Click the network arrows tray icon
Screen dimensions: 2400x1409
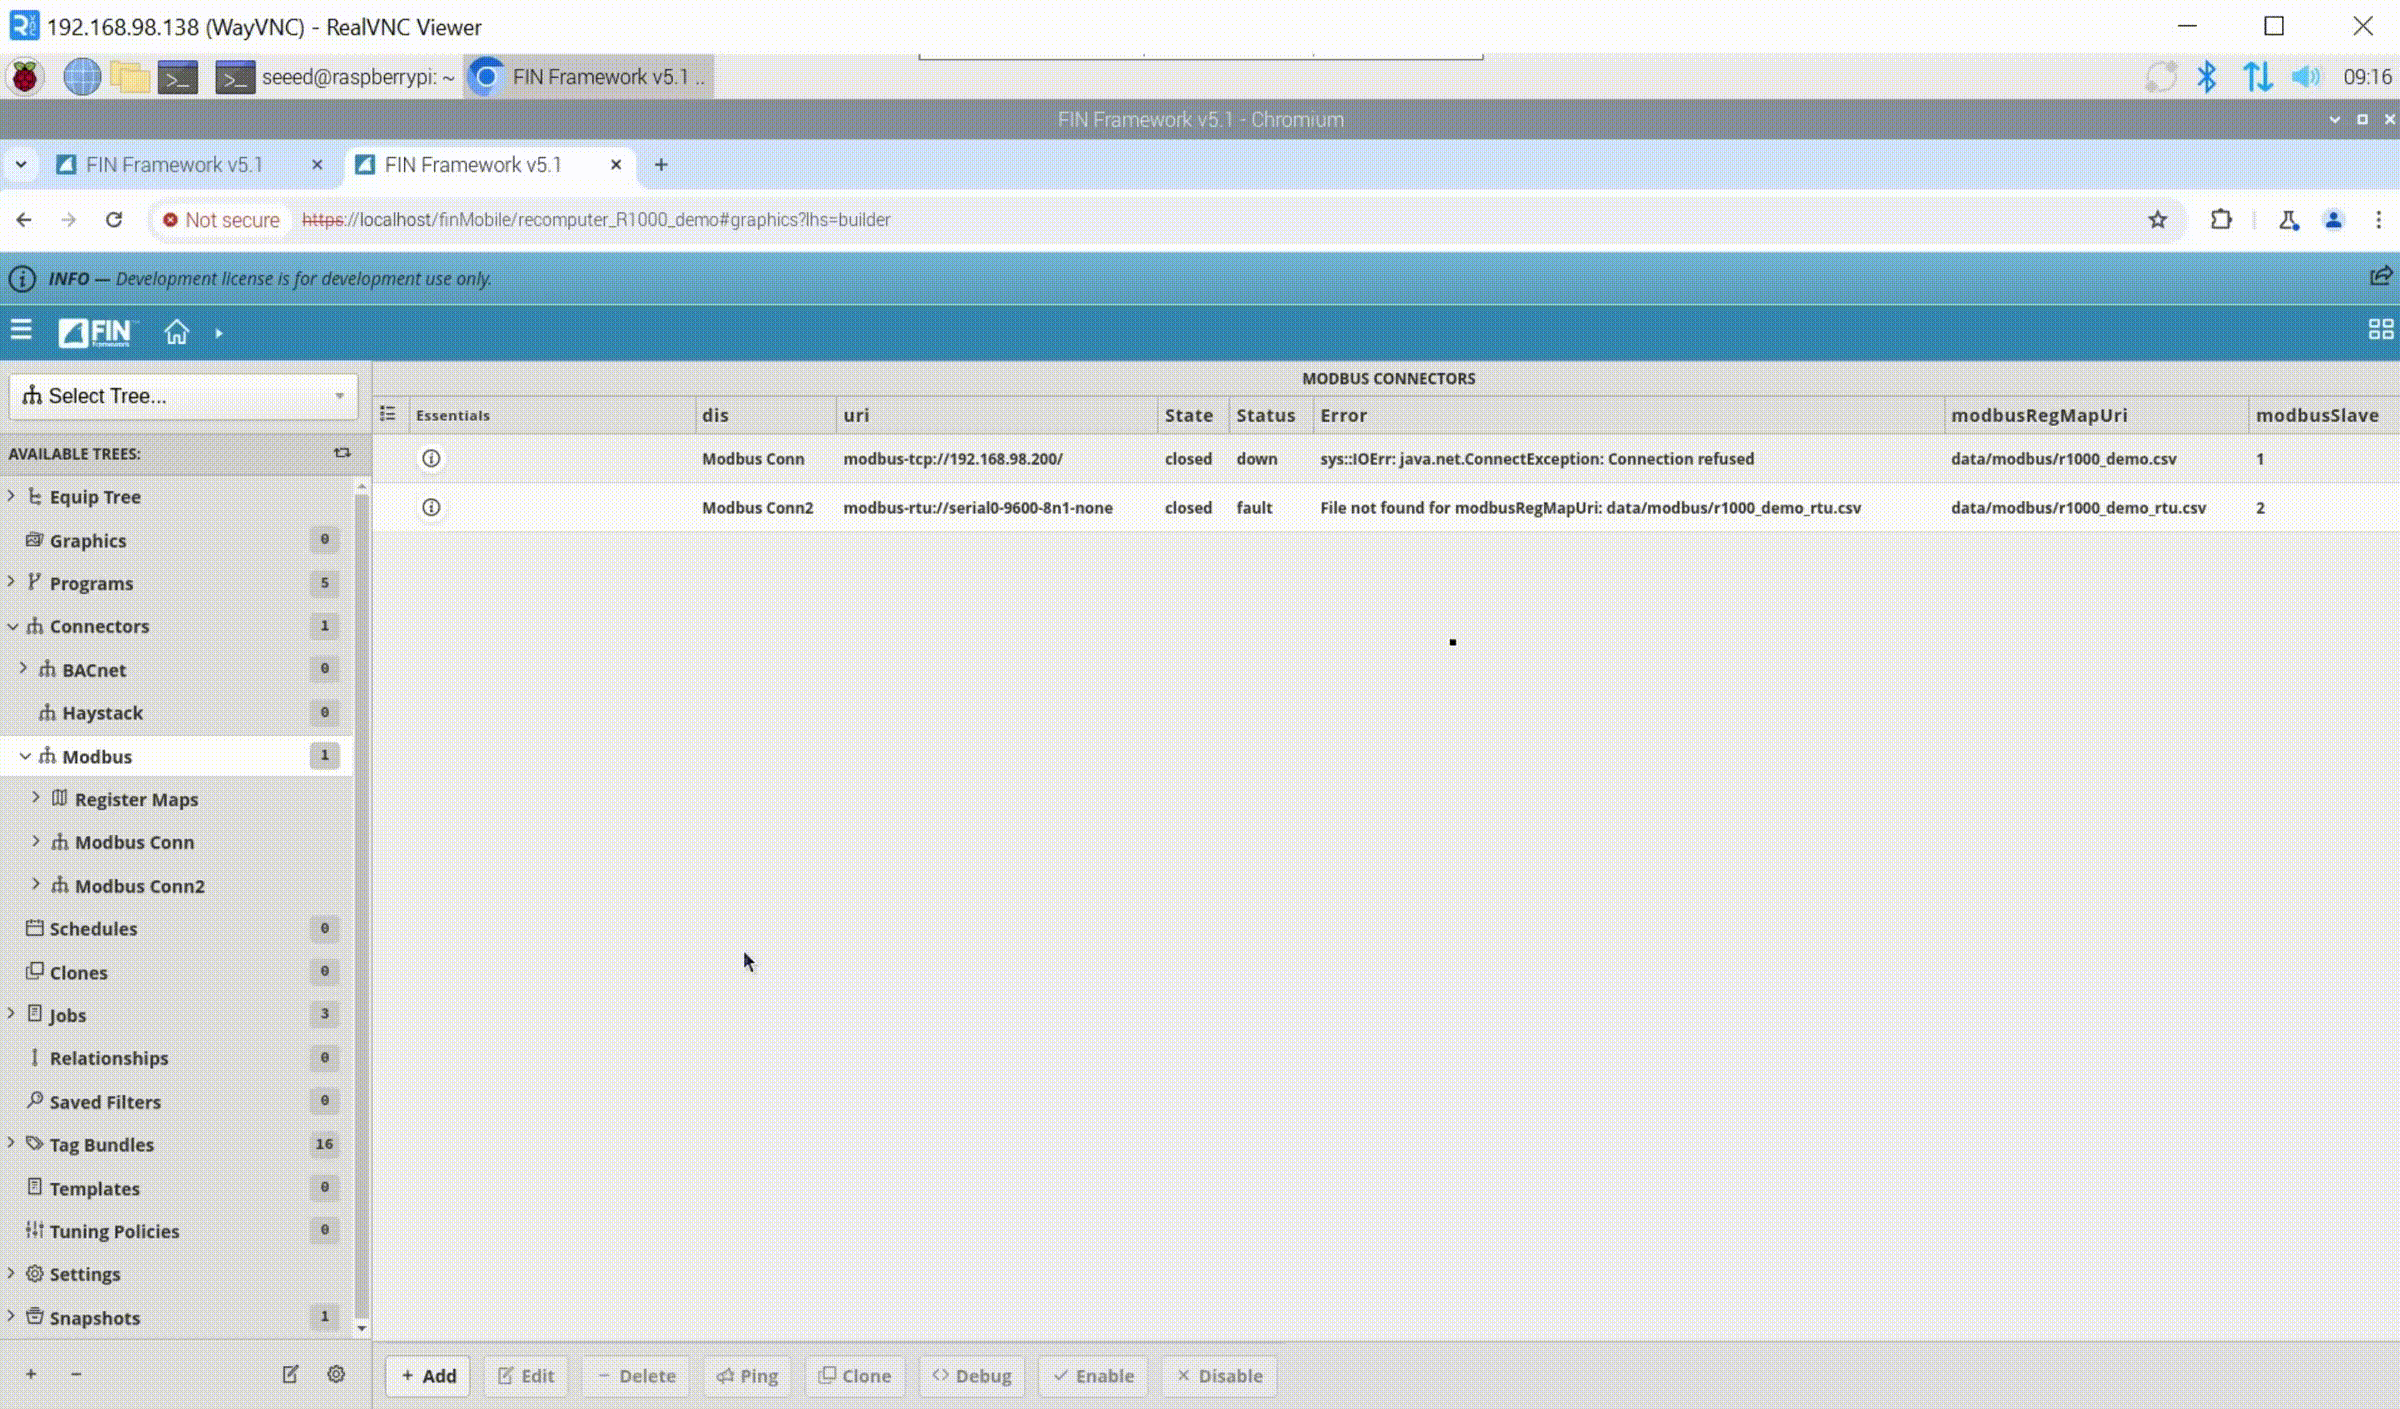[x=2257, y=77]
